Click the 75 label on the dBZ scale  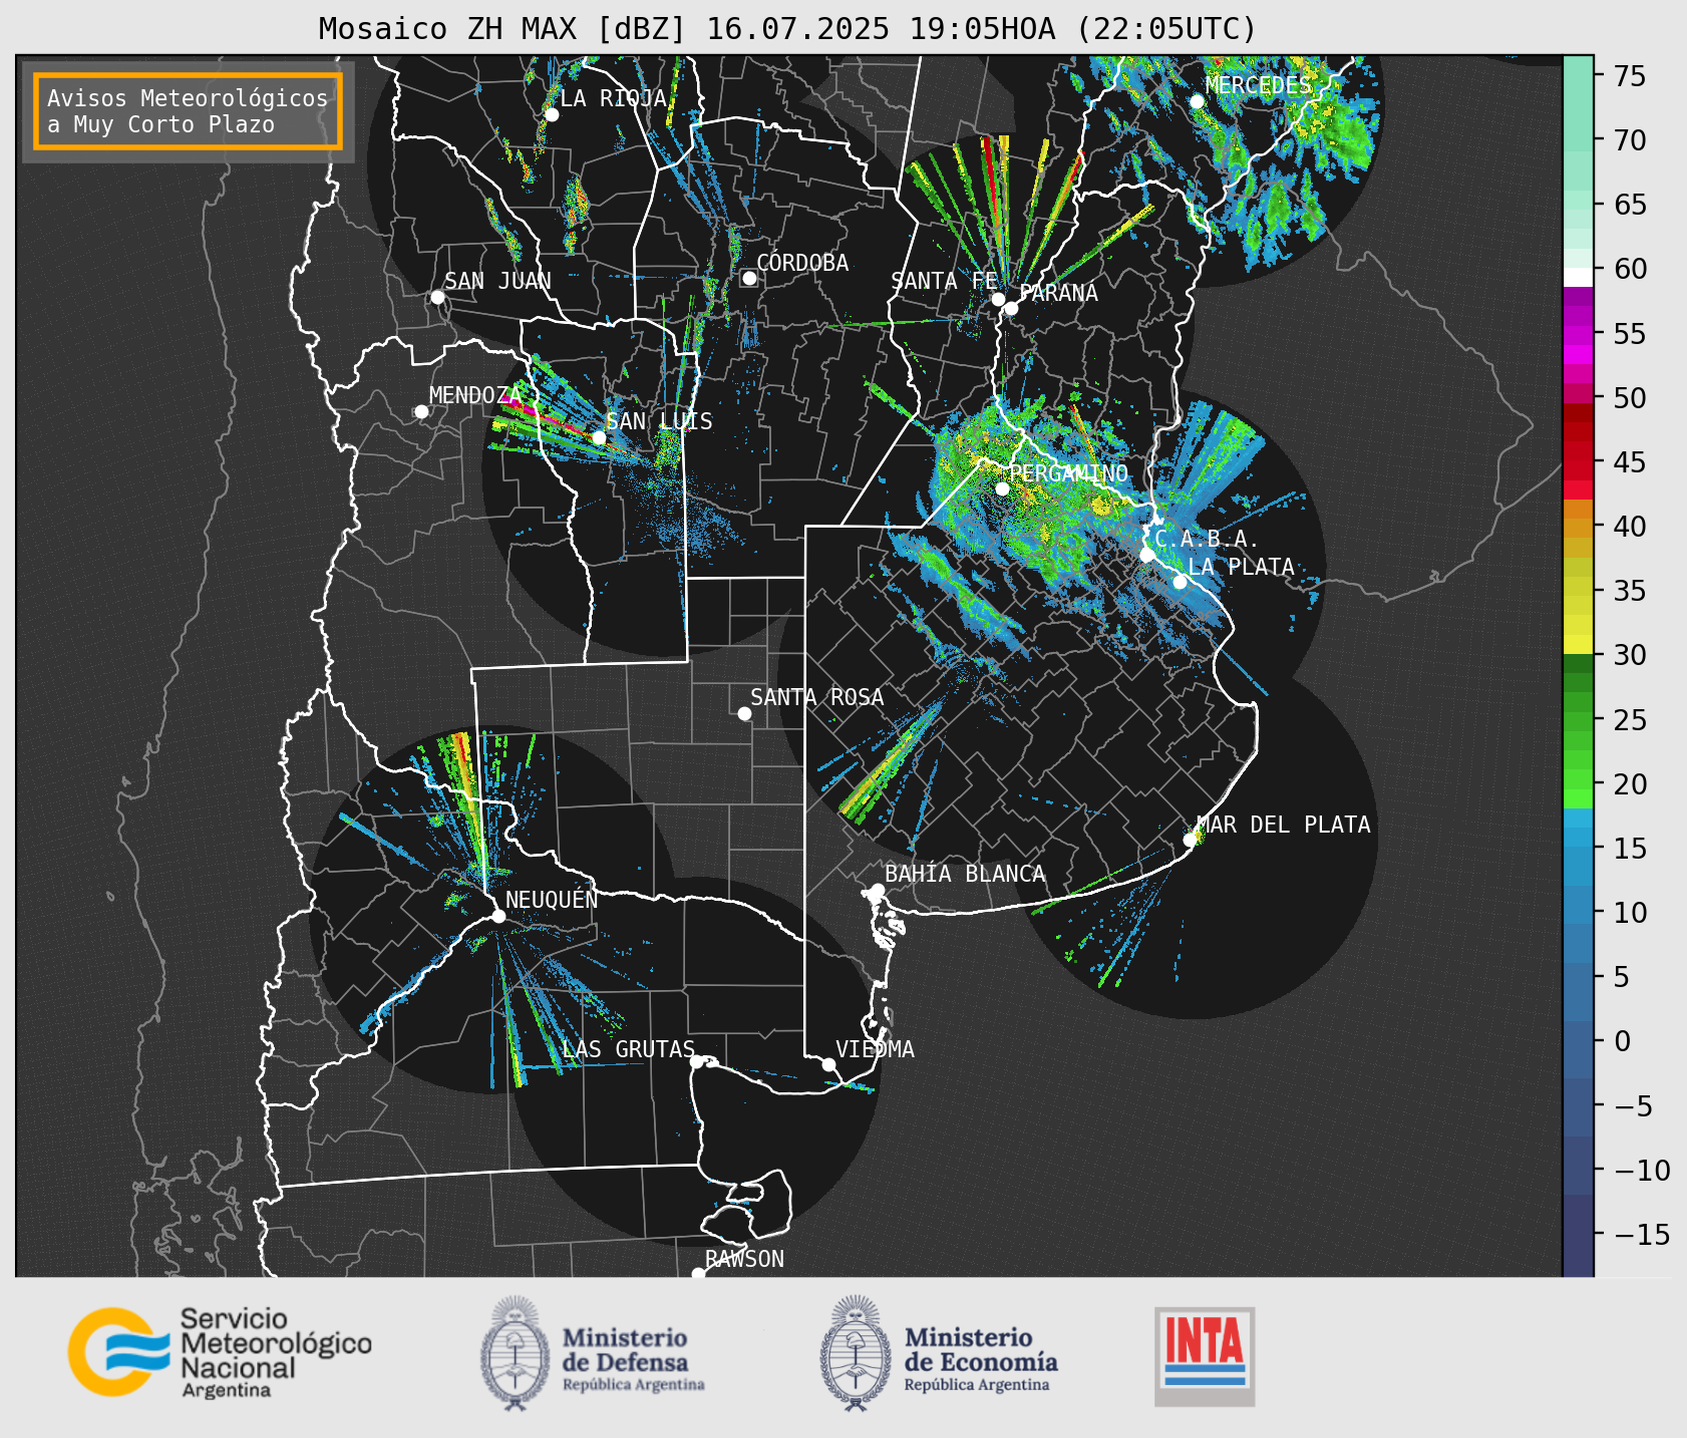click(1629, 76)
